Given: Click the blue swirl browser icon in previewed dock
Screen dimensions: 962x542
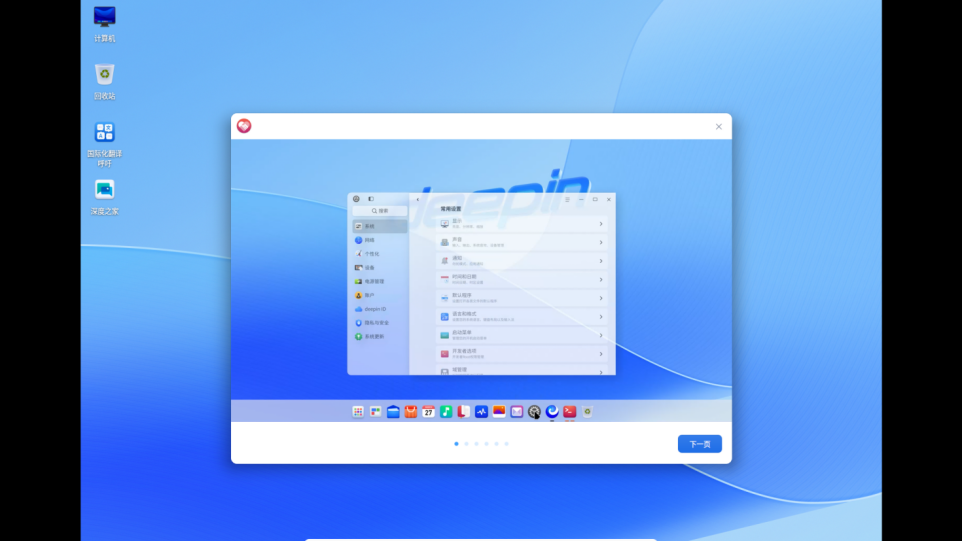Looking at the screenshot, I should pyautogui.click(x=552, y=412).
